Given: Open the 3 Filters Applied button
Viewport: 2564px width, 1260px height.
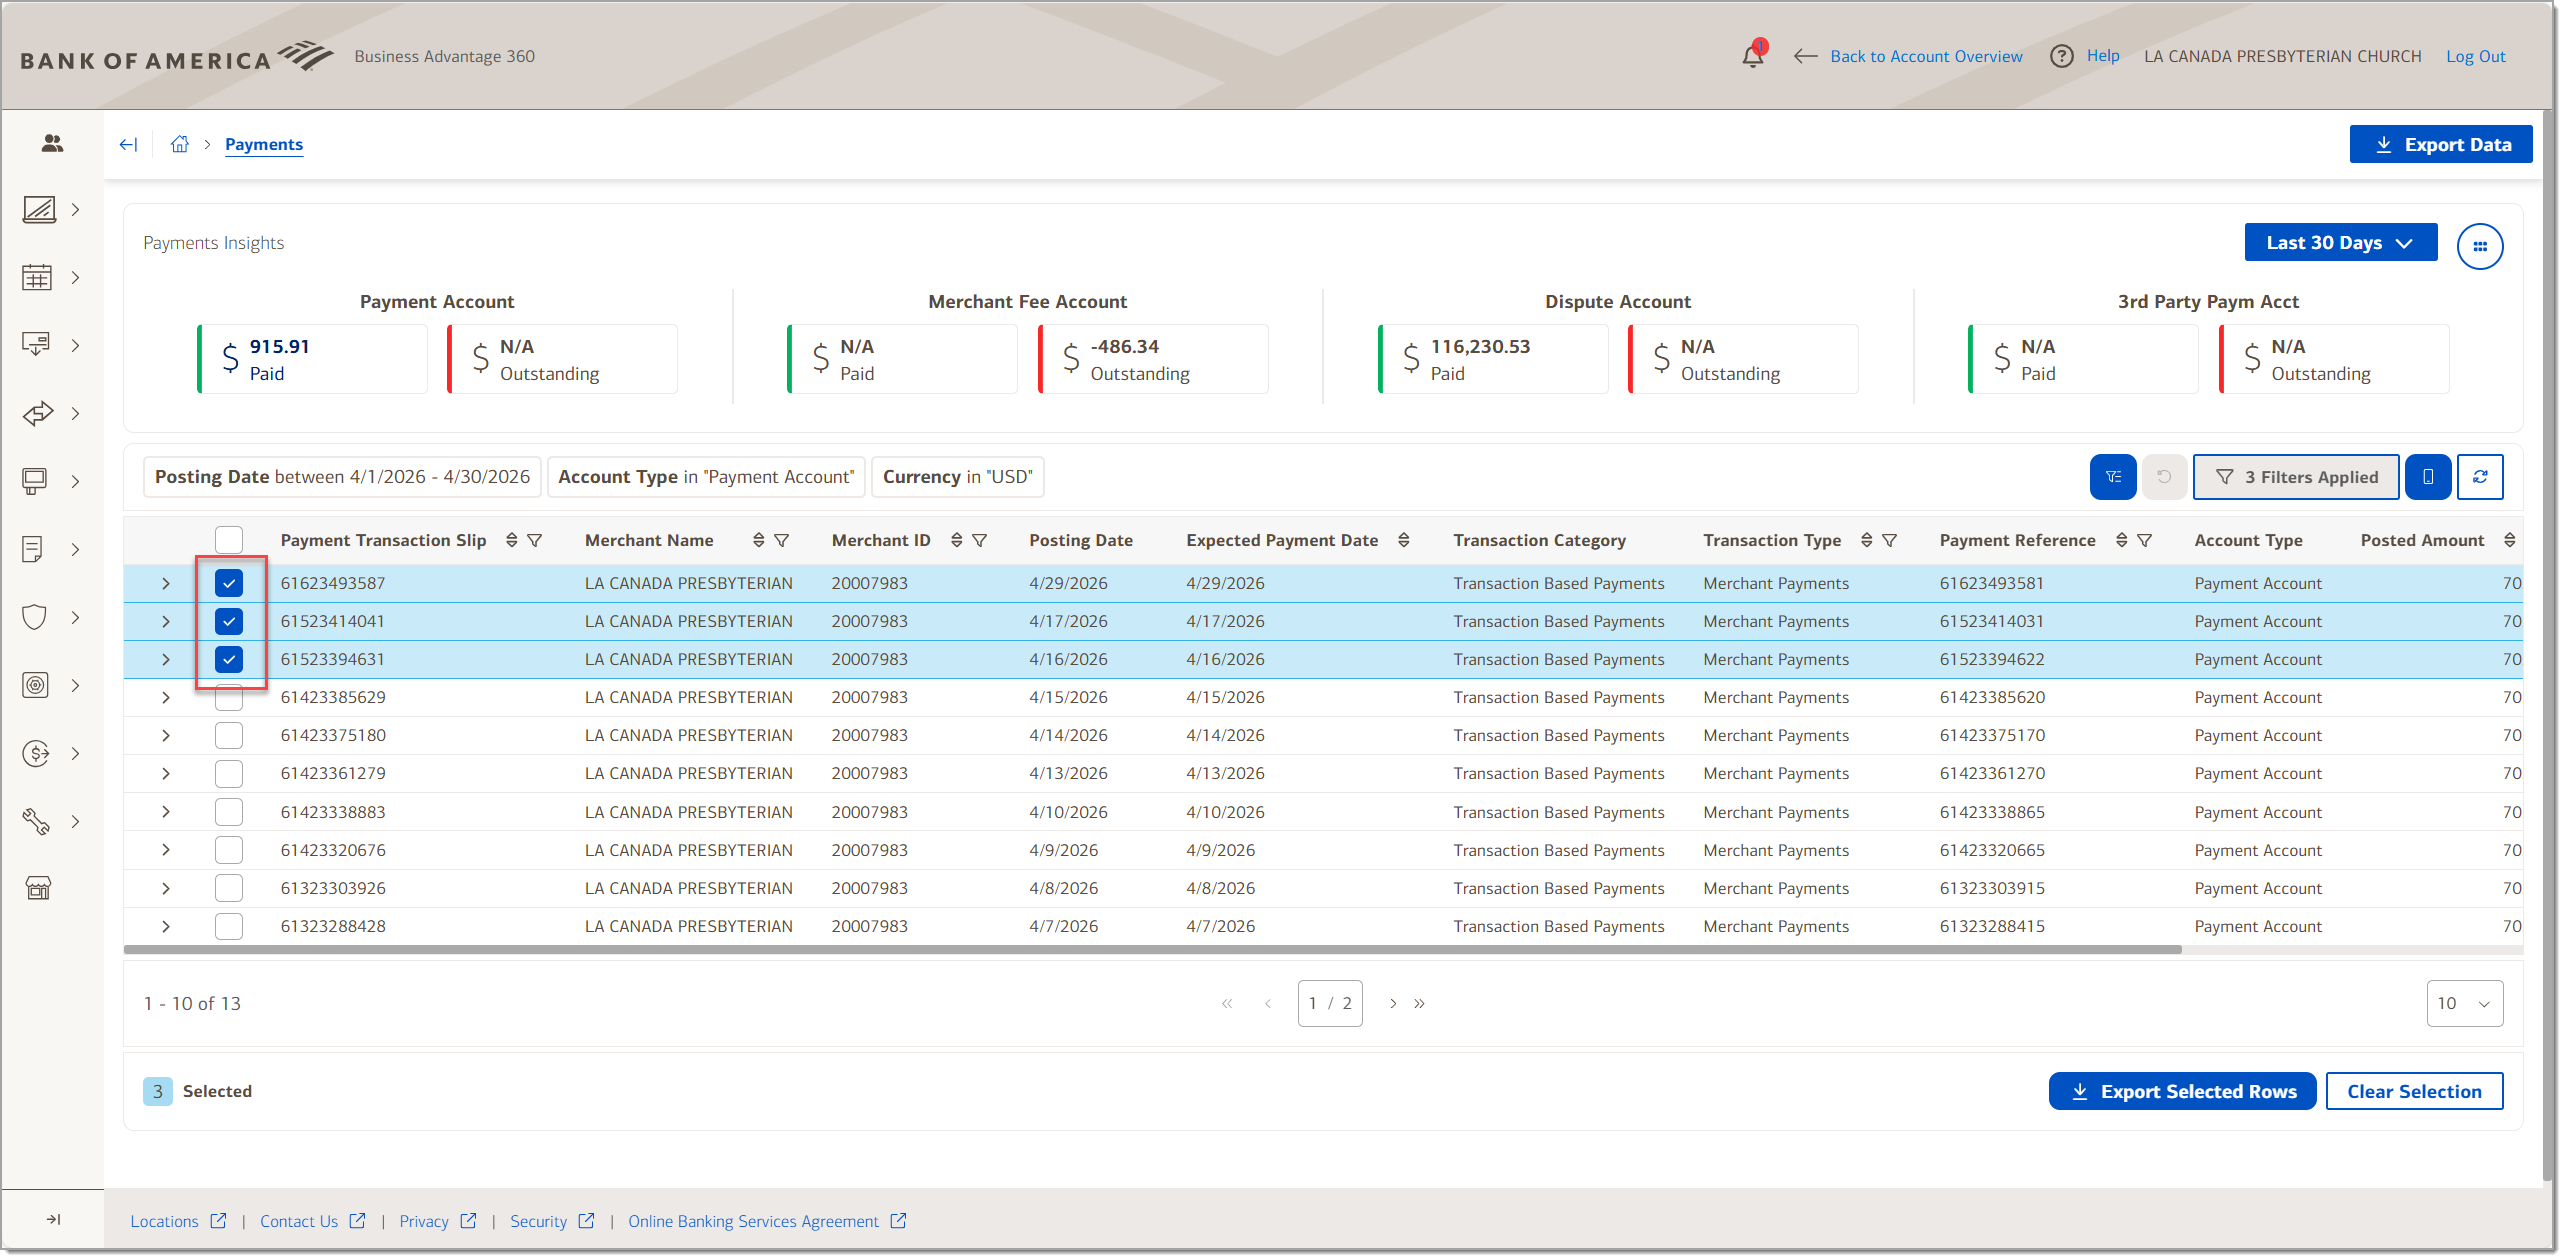Looking at the screenshot, I should coord(2295,477).
